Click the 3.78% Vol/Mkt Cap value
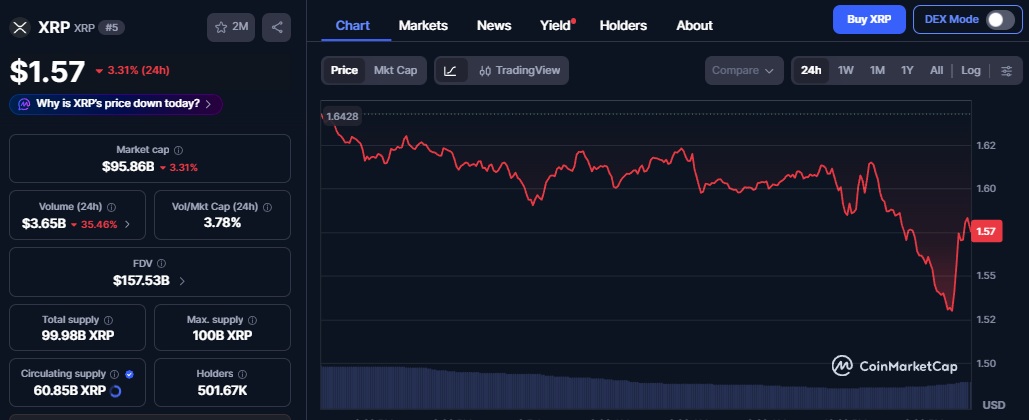This screenshot has width=1029, height=420. 222,223
